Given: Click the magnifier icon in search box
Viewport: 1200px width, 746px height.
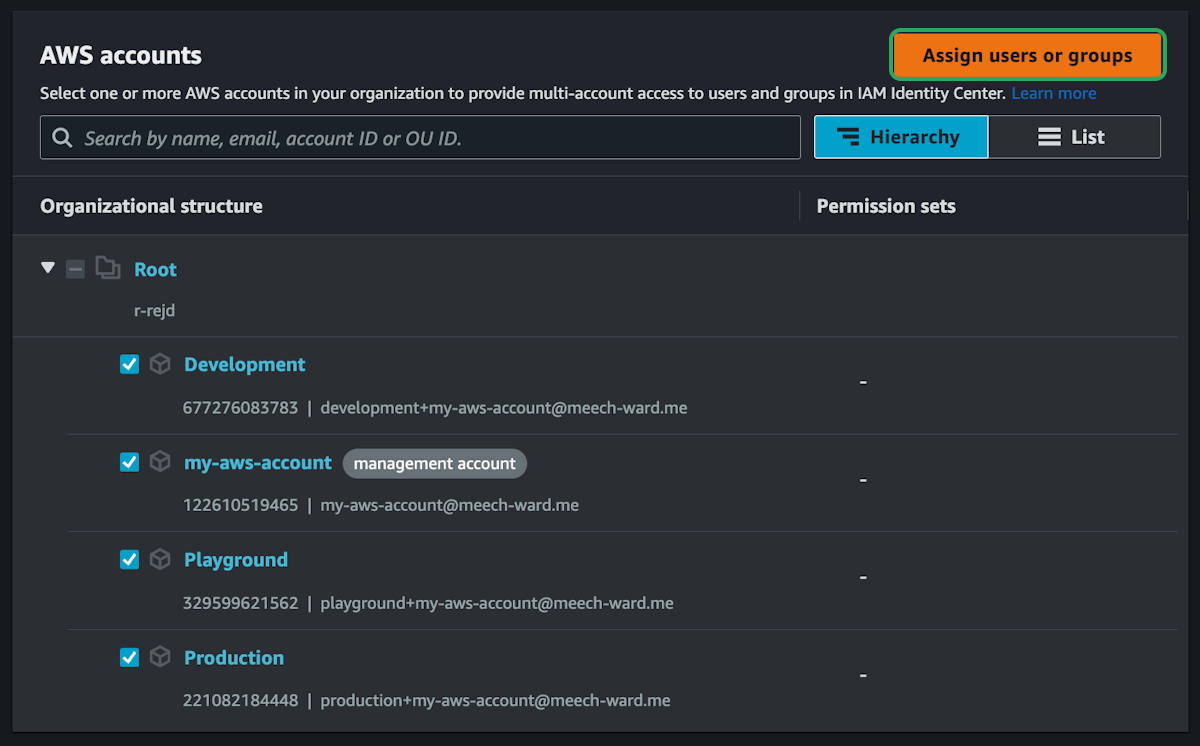Looking at the screenshot, I should coord(62,137).
